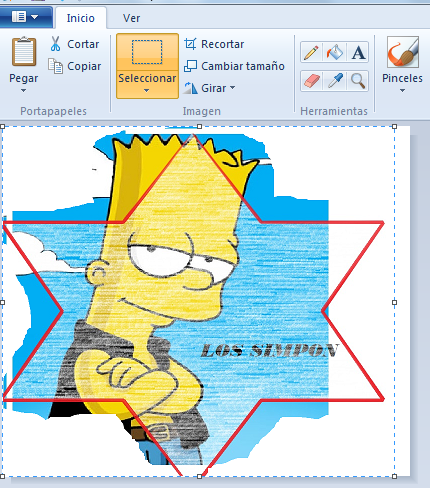Select the Eraser tool
430x500 pixels.
(x=311, y=81)
